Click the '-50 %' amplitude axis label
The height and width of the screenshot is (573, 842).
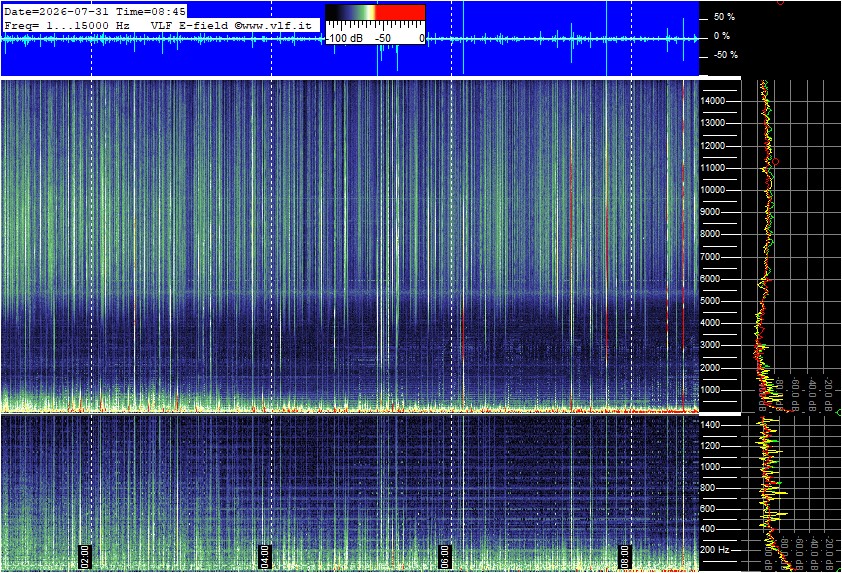click(725, 55)
